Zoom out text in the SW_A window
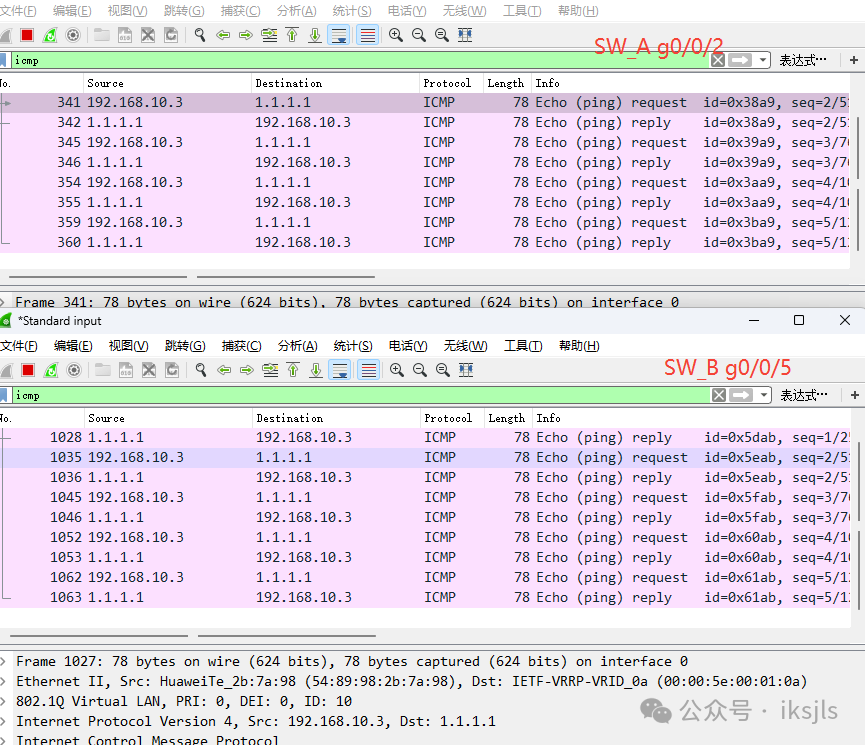Viewport: 865px width, 745px height. click(419, 35)
